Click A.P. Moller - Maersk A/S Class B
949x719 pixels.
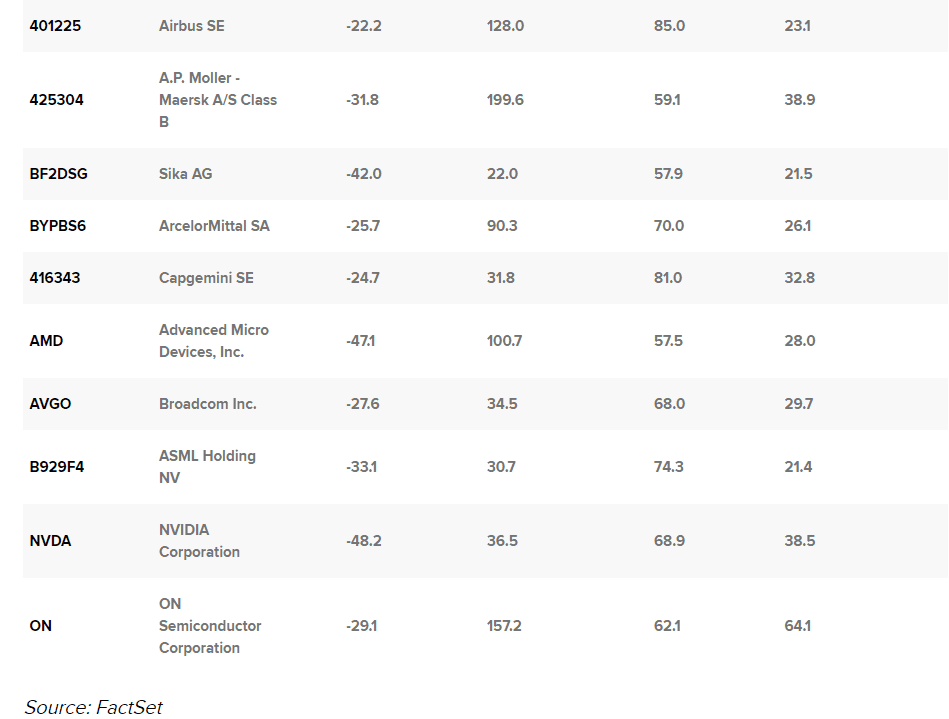(x=217, y=100)
